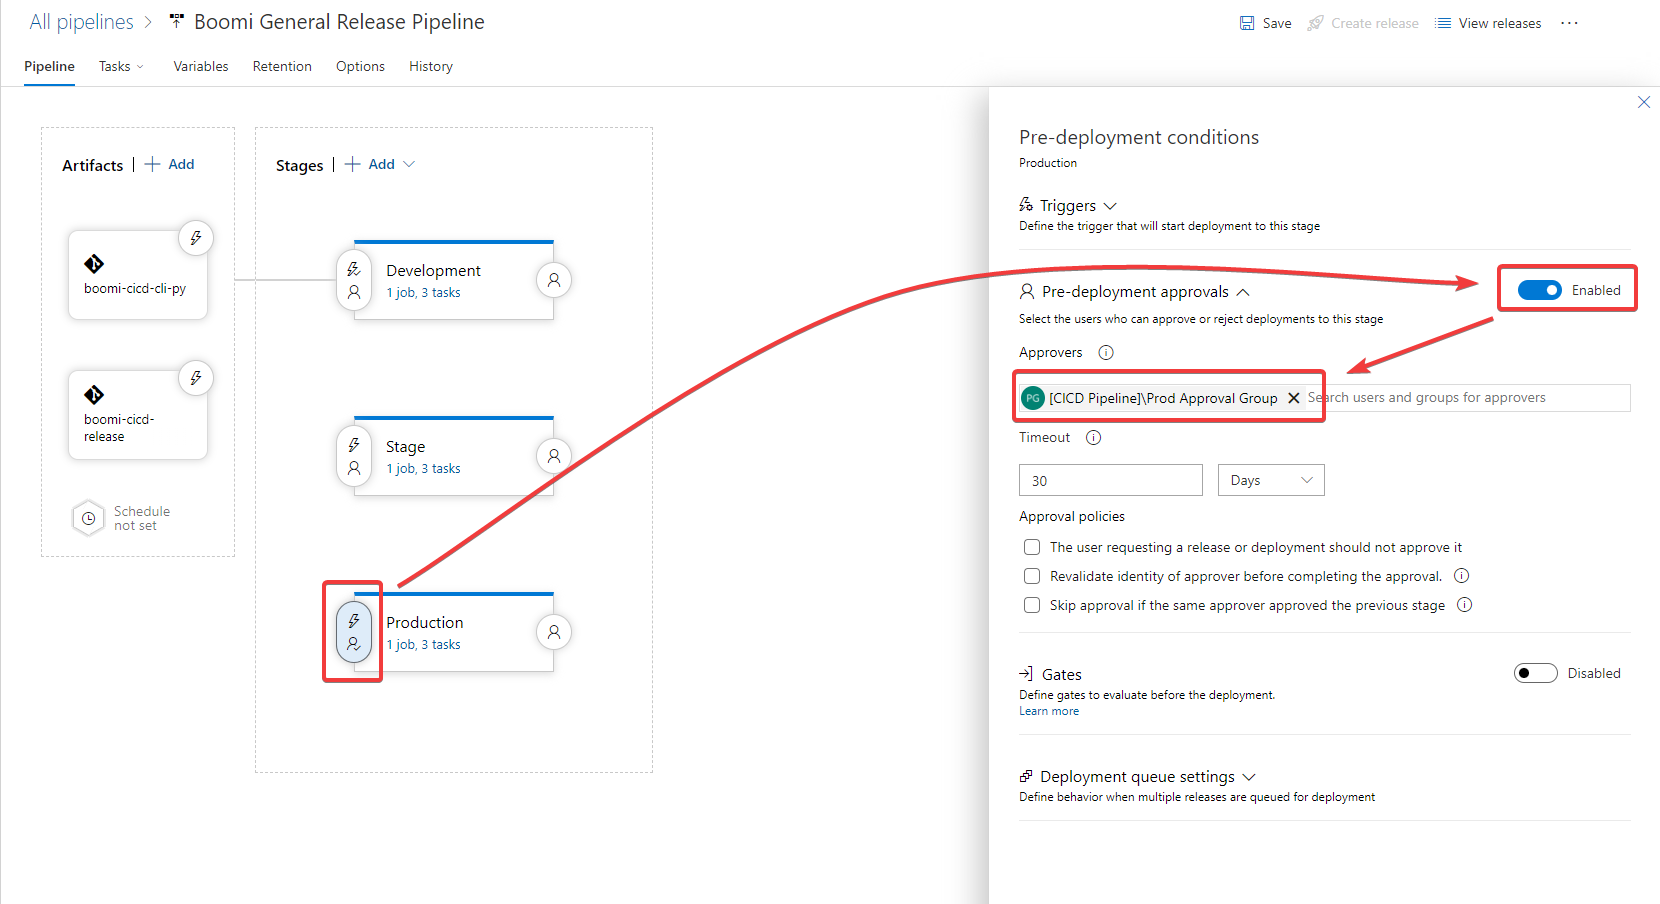Screen dimensions: 1660x904
Task: Remove the Prod Approval Group approver
Action: tap(1293, 398)
